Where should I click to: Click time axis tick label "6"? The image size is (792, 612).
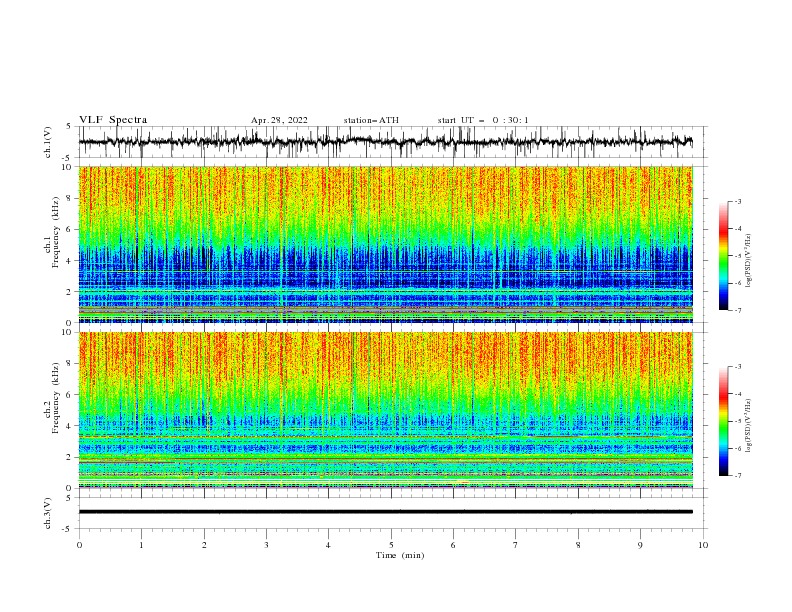click(x=453, y=545)
